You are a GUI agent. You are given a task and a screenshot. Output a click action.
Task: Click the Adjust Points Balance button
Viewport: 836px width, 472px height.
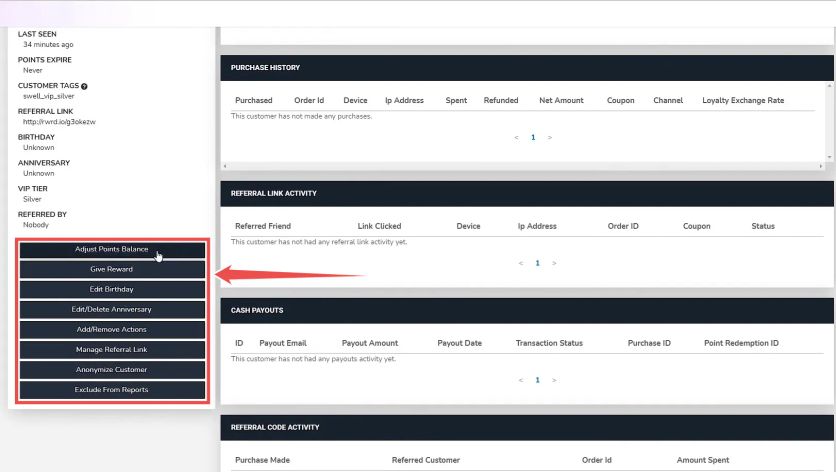pos(112,249)
